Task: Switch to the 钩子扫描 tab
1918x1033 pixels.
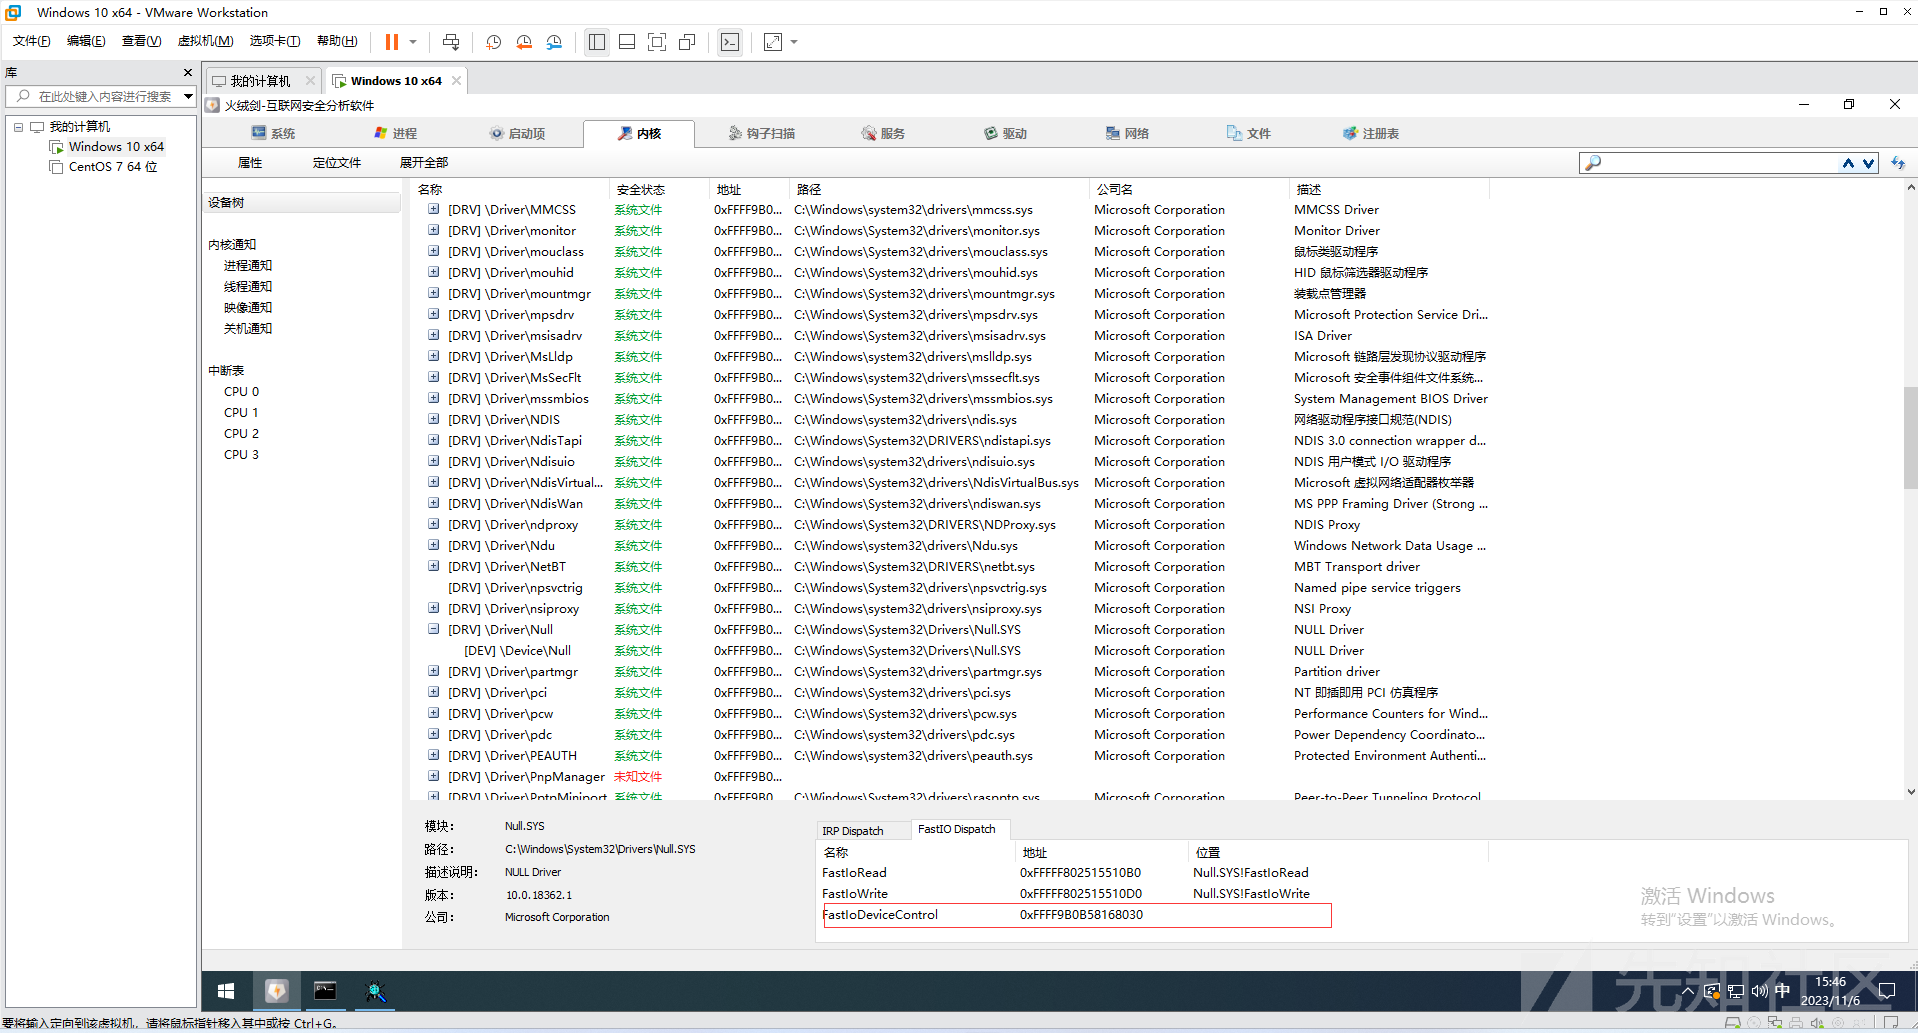Action: click(x=761, y=133)
